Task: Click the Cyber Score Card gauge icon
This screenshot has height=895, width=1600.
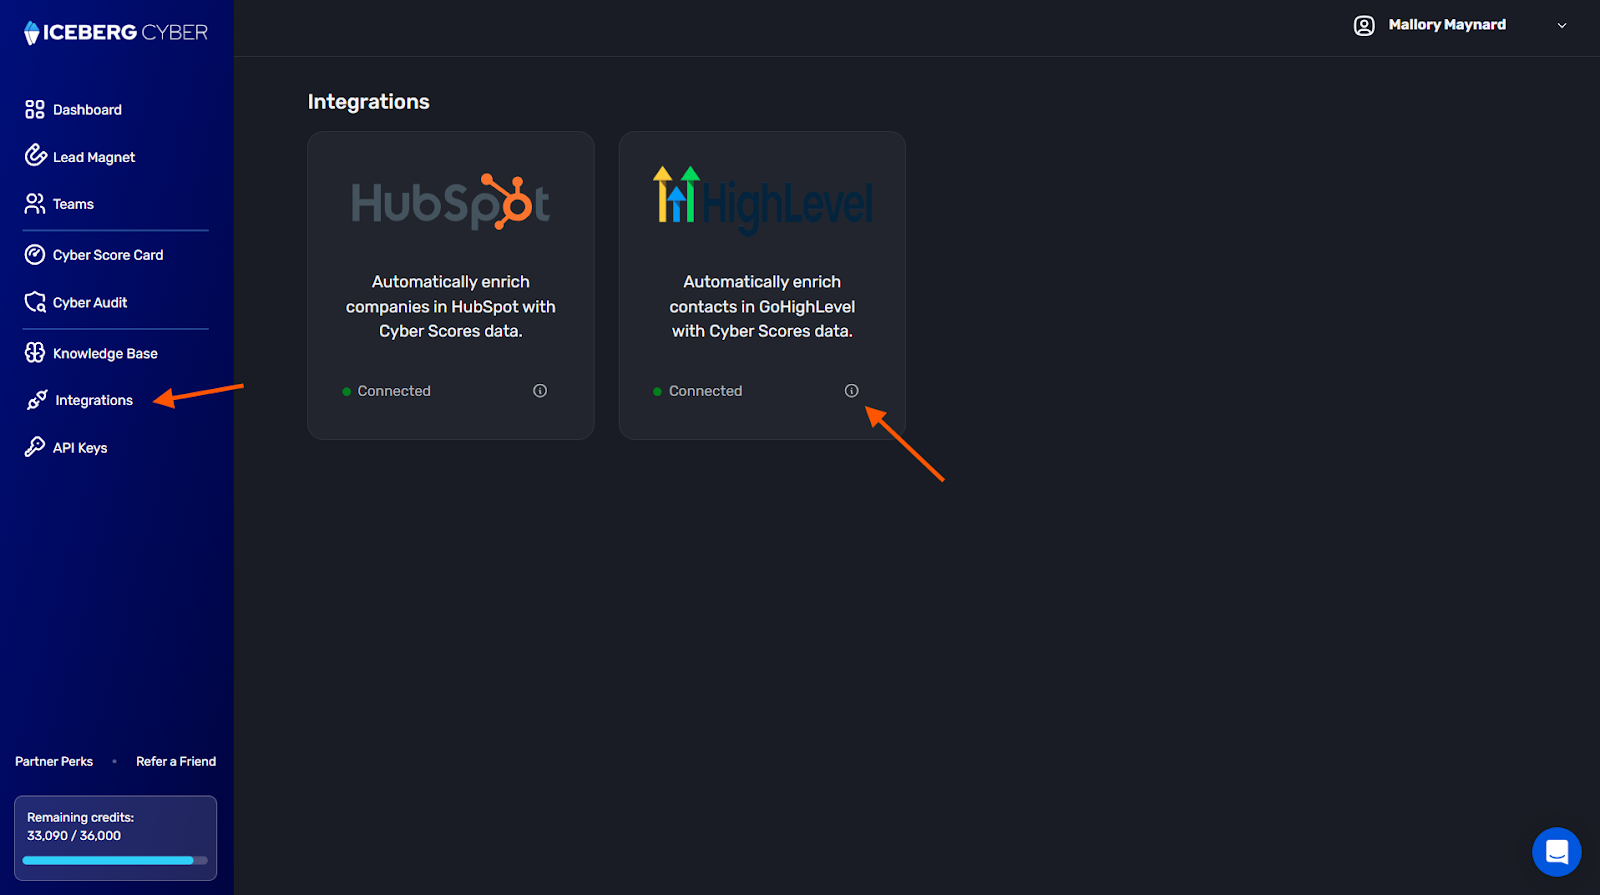Action: point(35,254)
